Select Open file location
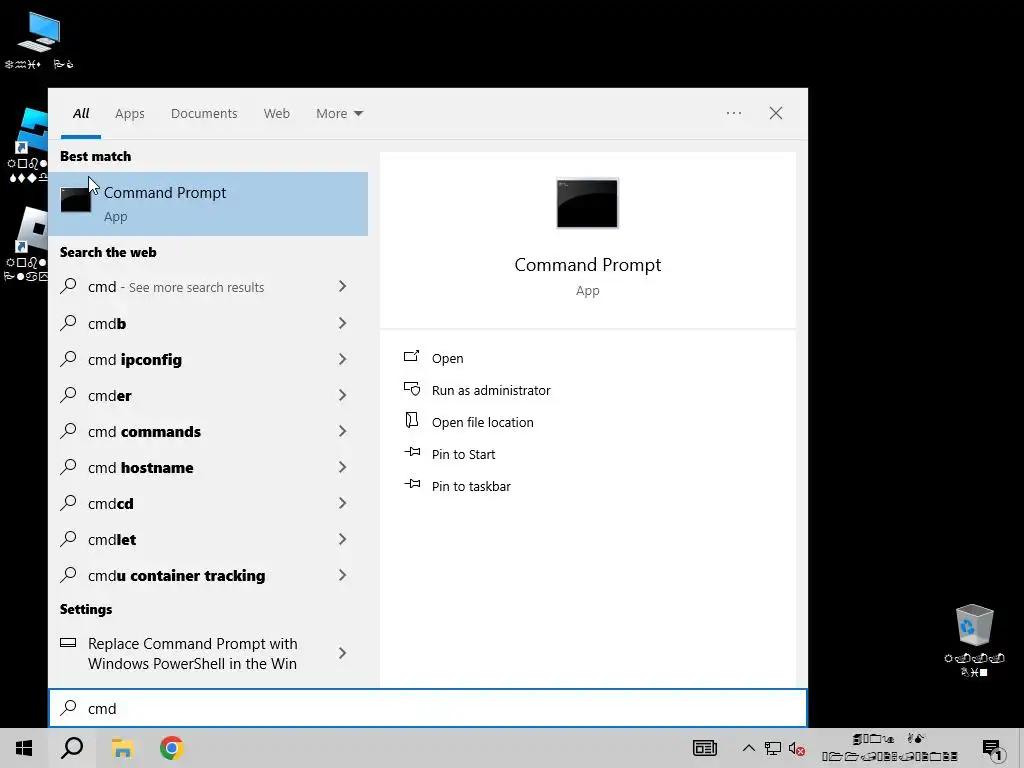Image resolution: width=1024 pixels, height=768 pixels. tap(483, 423)
